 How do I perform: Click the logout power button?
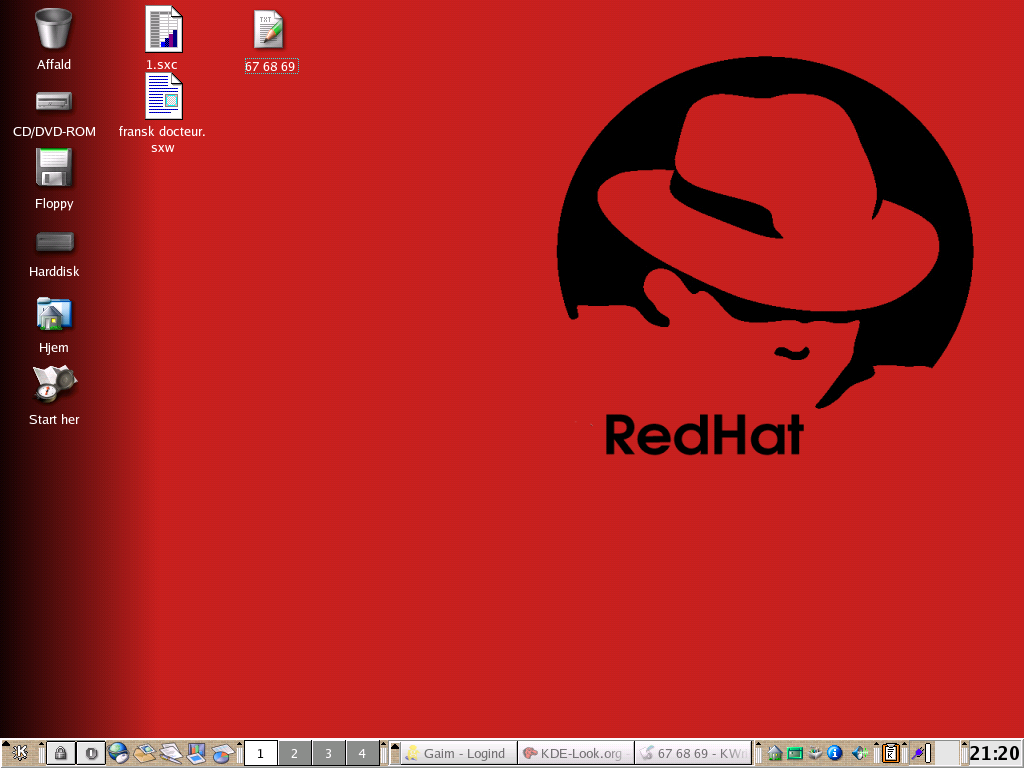(x=91, y=753)
